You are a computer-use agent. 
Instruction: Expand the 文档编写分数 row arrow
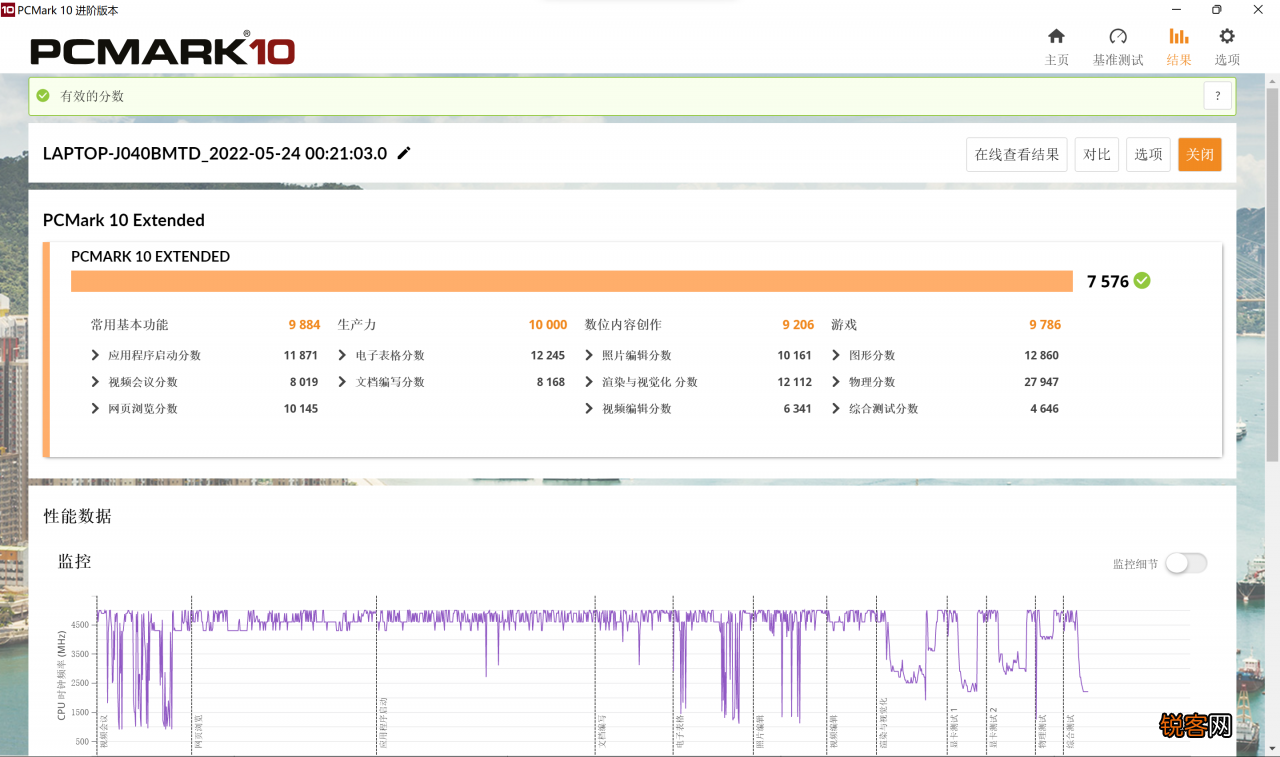tap(342, 382)
